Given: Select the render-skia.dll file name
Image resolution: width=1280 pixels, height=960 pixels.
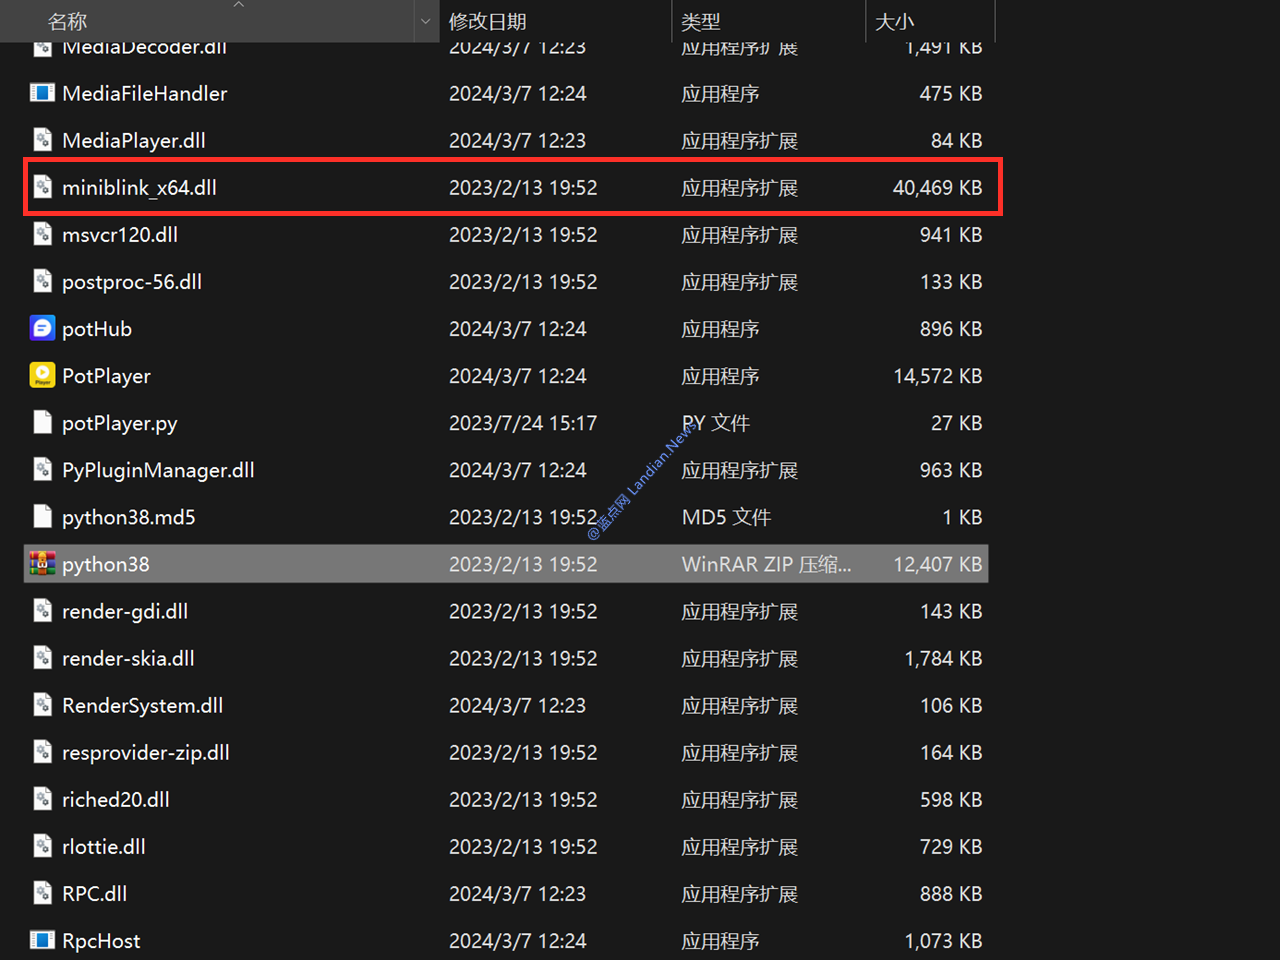Looking at the screenshot, I should click(x=128, y=658).
